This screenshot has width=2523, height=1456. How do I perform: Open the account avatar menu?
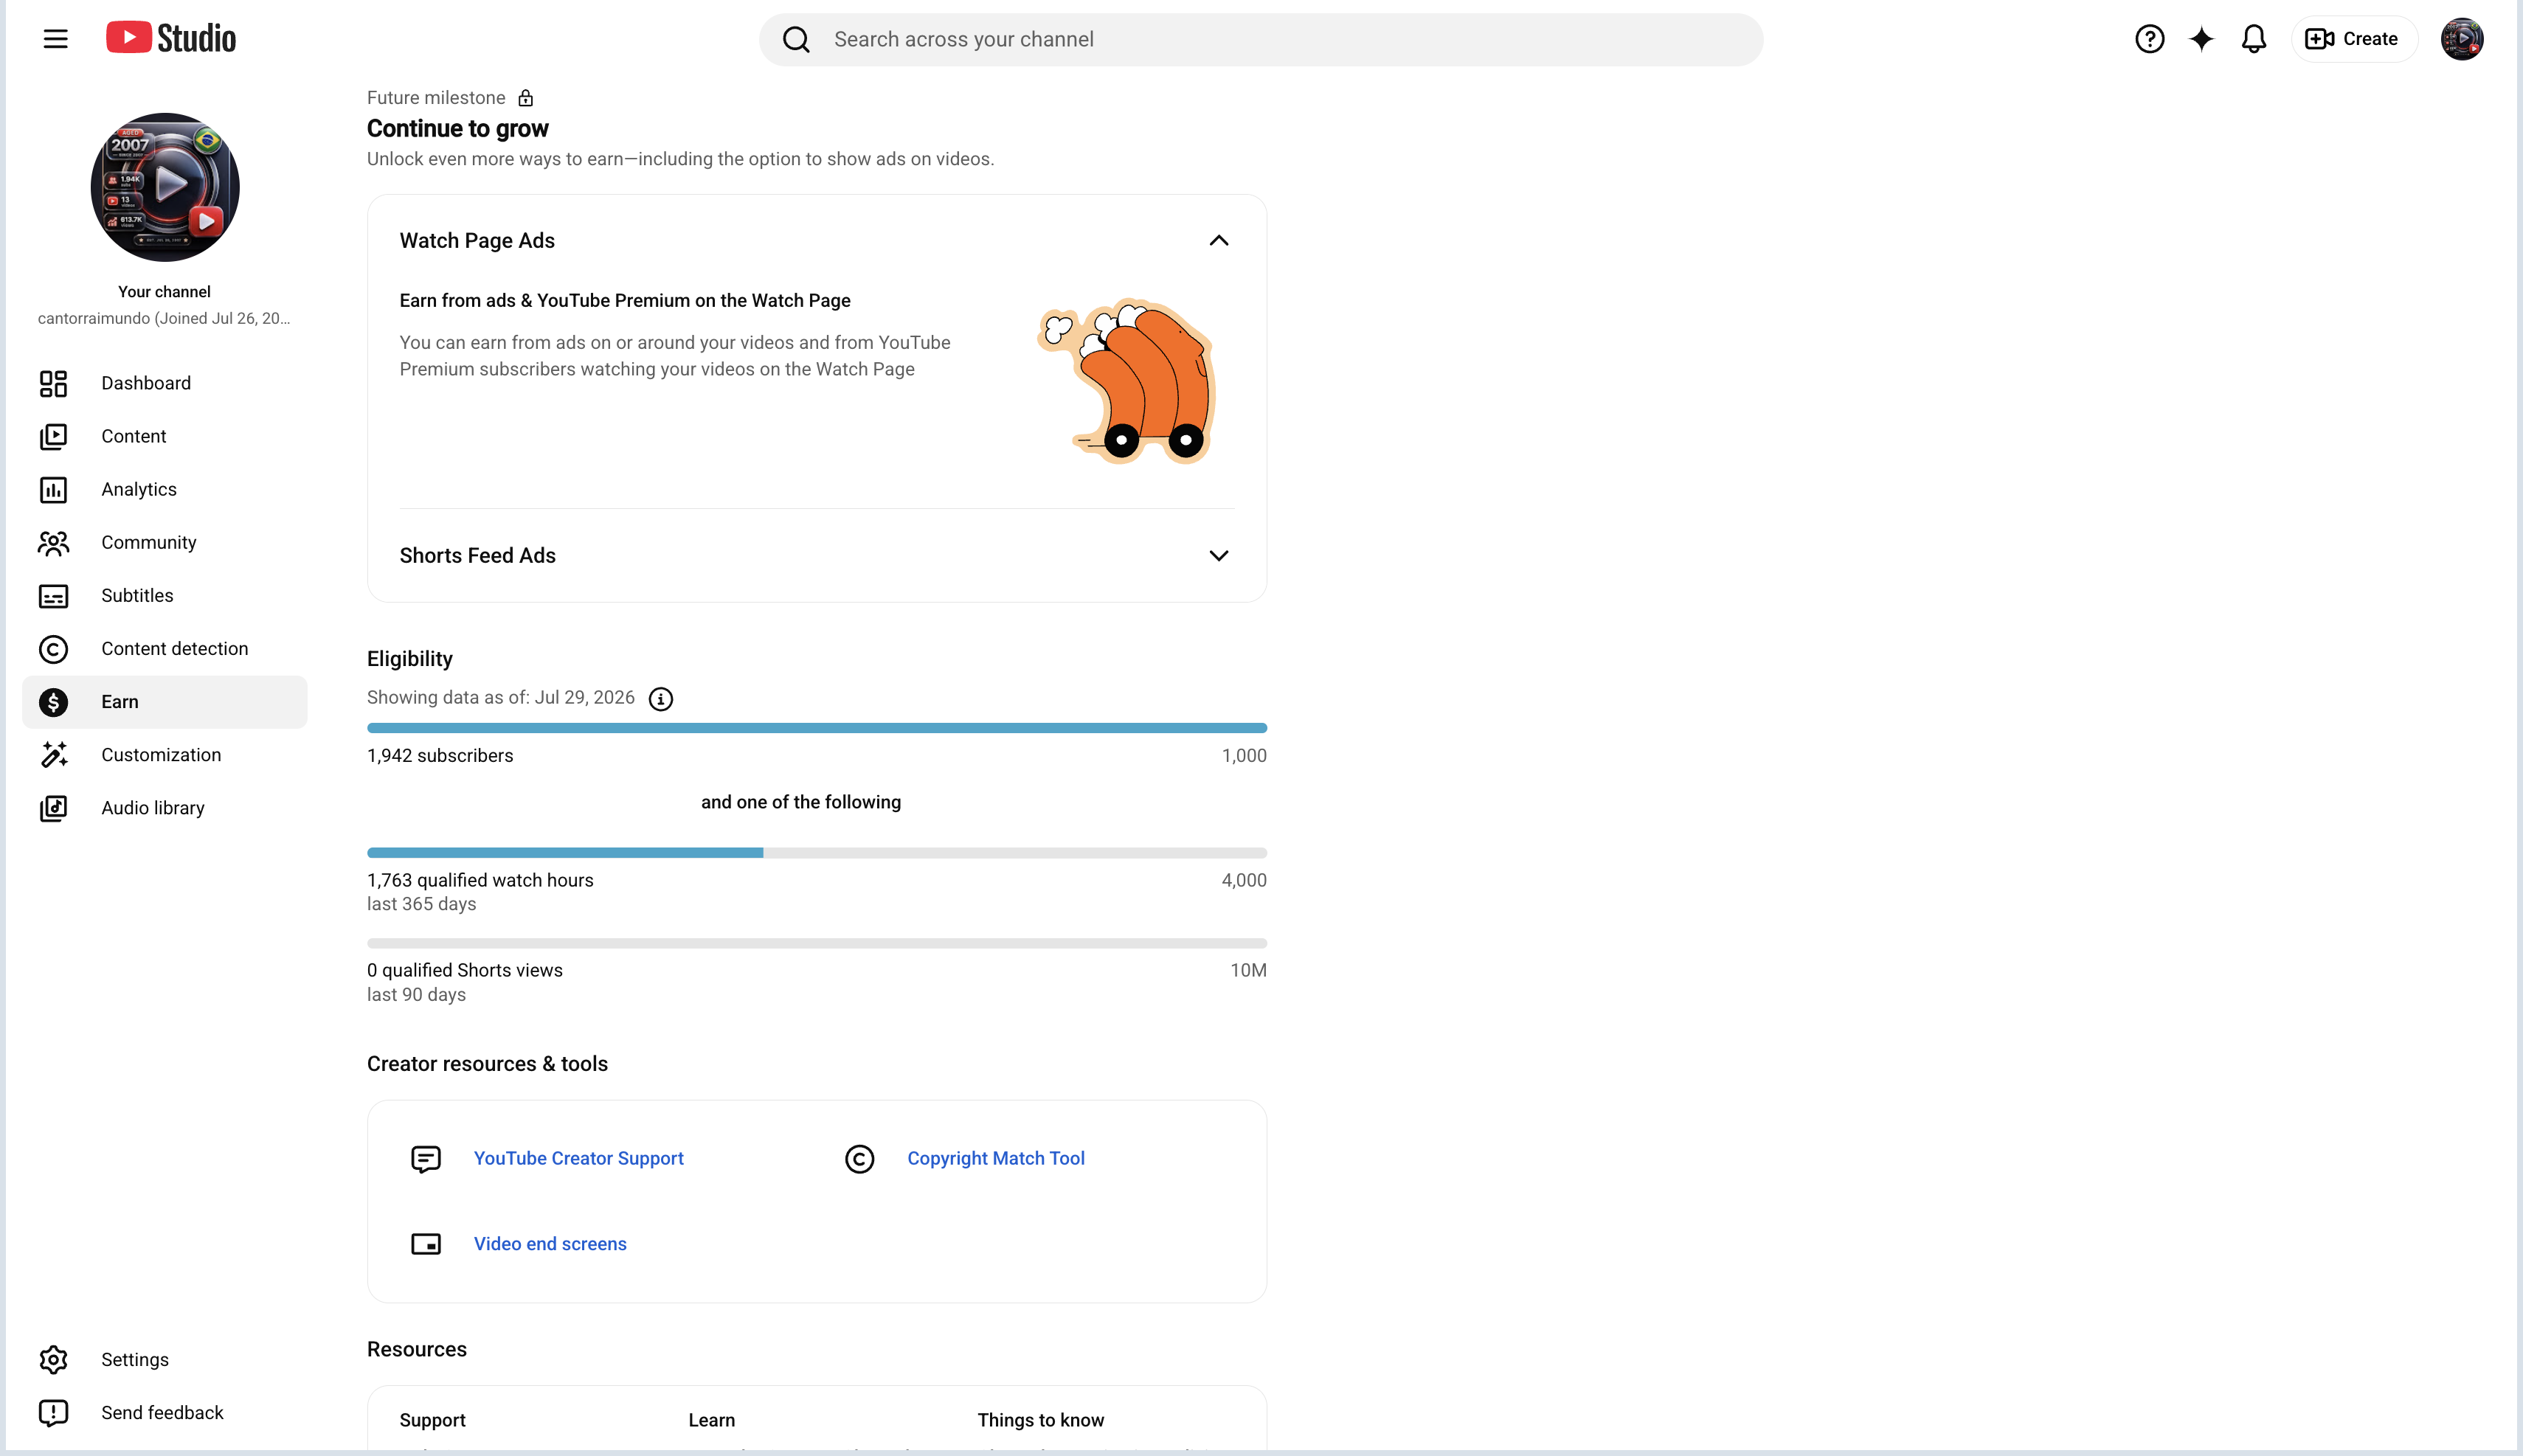[x=2461, y=39]
